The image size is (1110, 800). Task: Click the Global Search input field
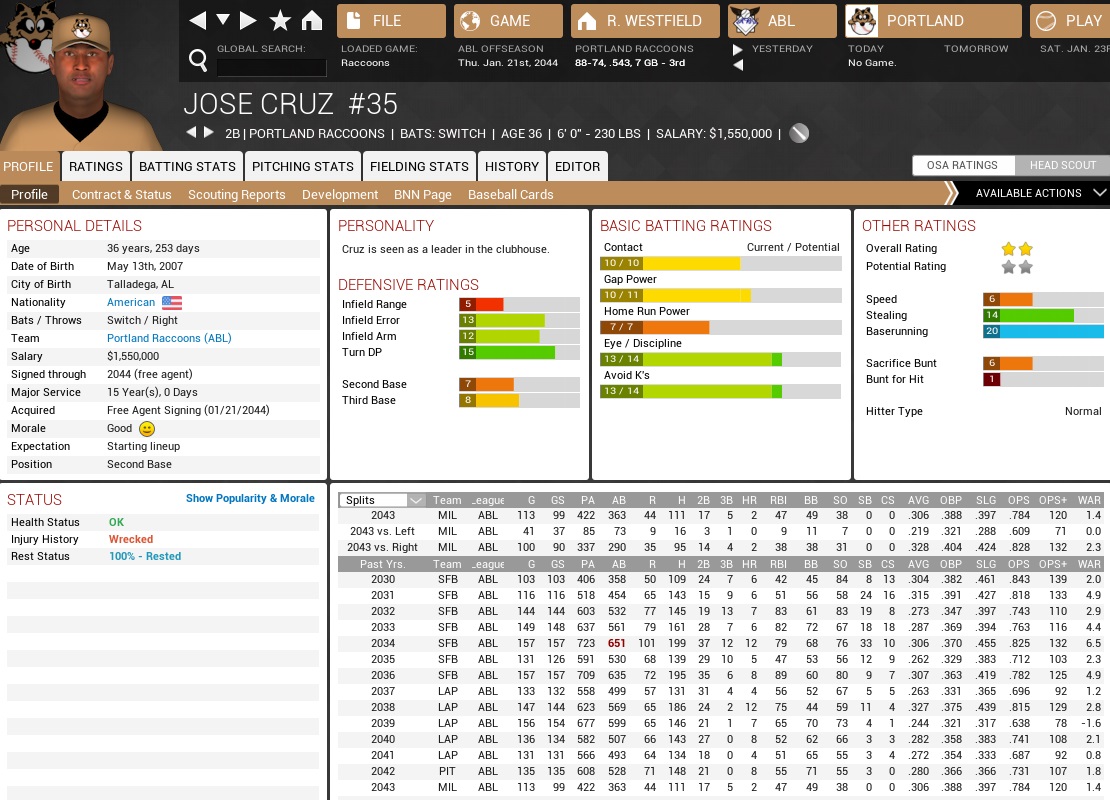tap(271, 67)
